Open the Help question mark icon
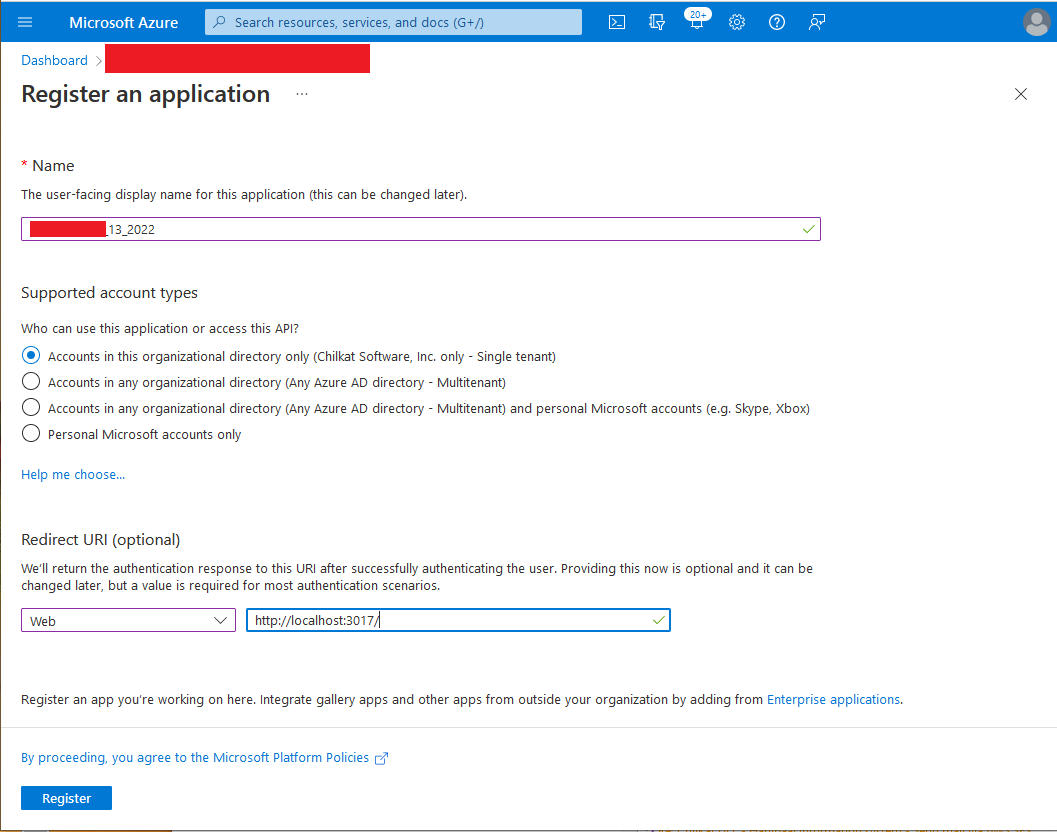Image resolution: width=1057 pixels, height=832 pixels. pyautogui.click(x=777, y=22)
